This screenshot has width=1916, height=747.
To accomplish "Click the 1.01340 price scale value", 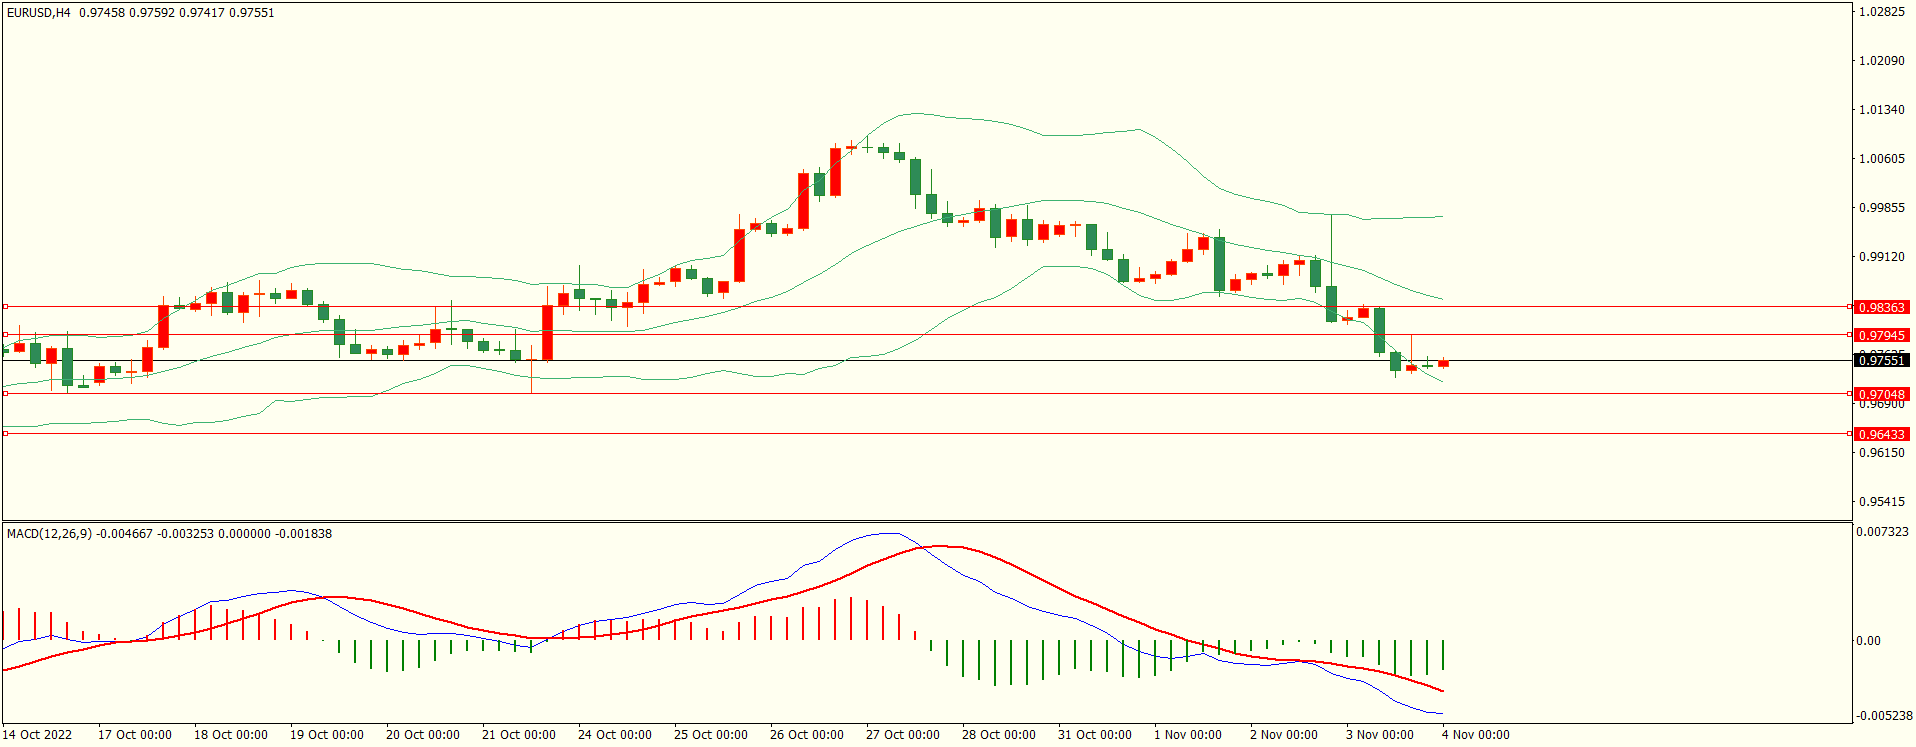I will point(1881,110).
